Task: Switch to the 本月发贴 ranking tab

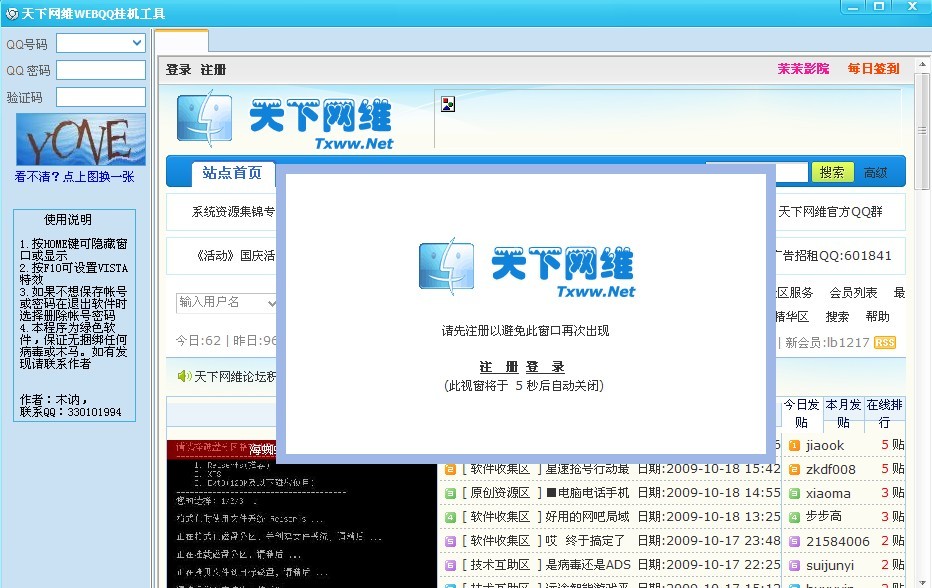Action: (x=843, y=414)
